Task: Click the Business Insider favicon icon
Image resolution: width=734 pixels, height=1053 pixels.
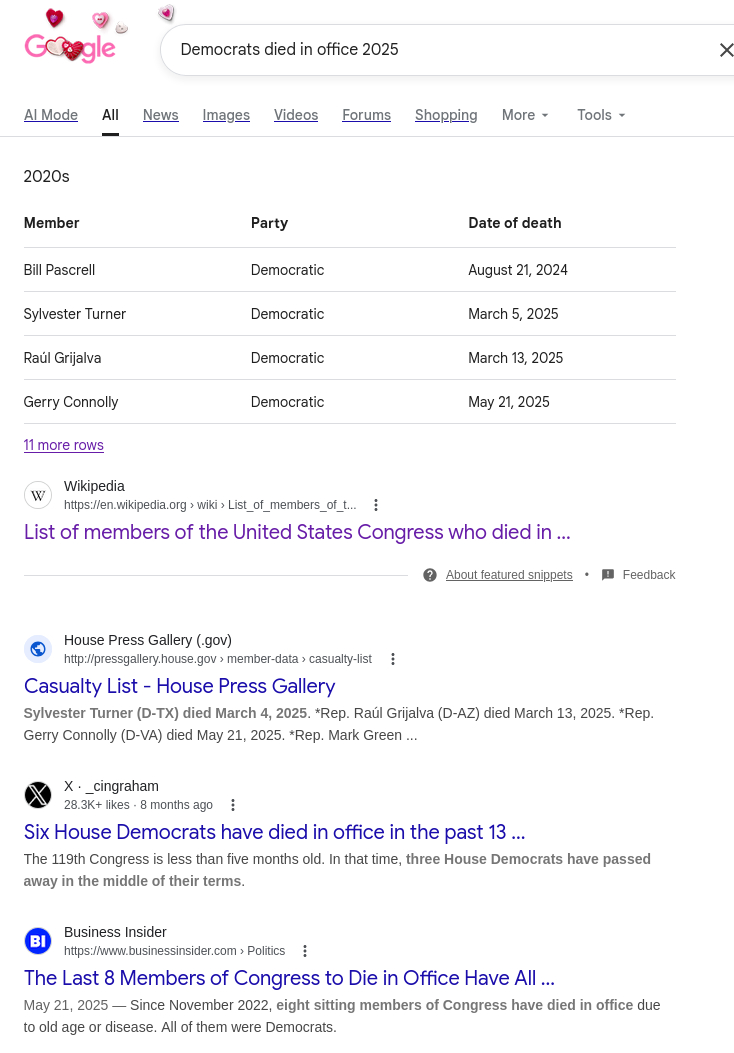Action: (x=38, y=941)
